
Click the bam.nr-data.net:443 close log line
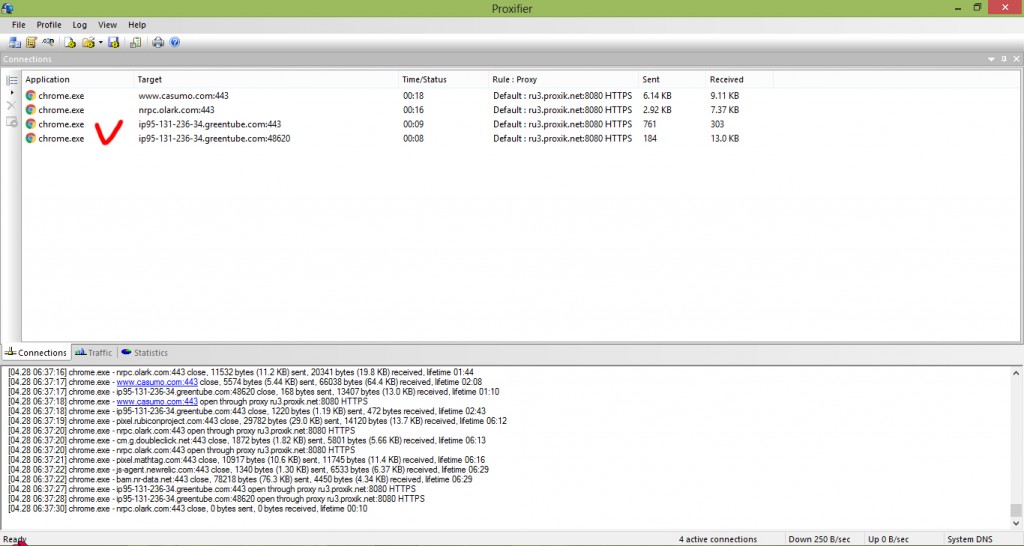point(240,479)
